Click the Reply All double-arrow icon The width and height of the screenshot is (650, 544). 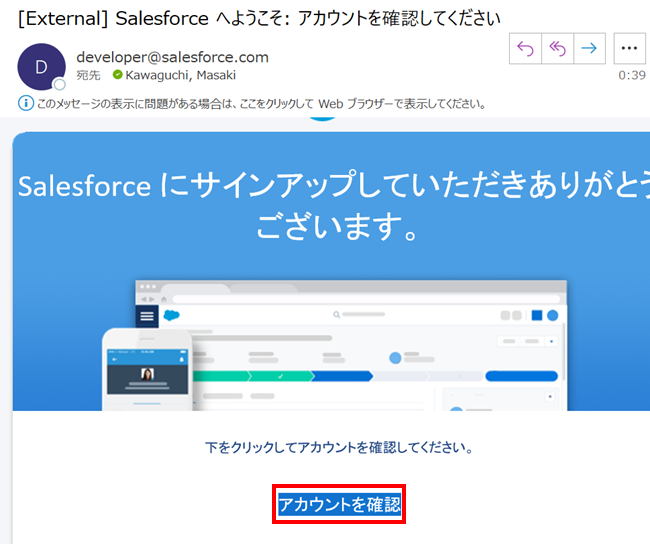(557, 48)
